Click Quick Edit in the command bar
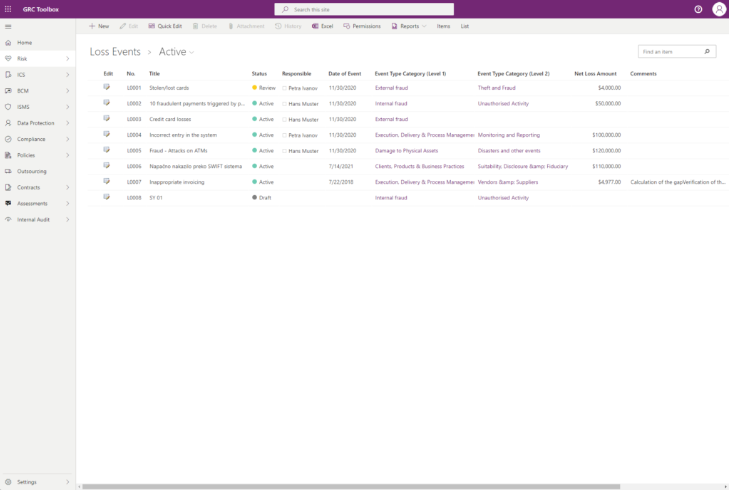This screenshot has width=729, height=490. [x=165, y=26]
